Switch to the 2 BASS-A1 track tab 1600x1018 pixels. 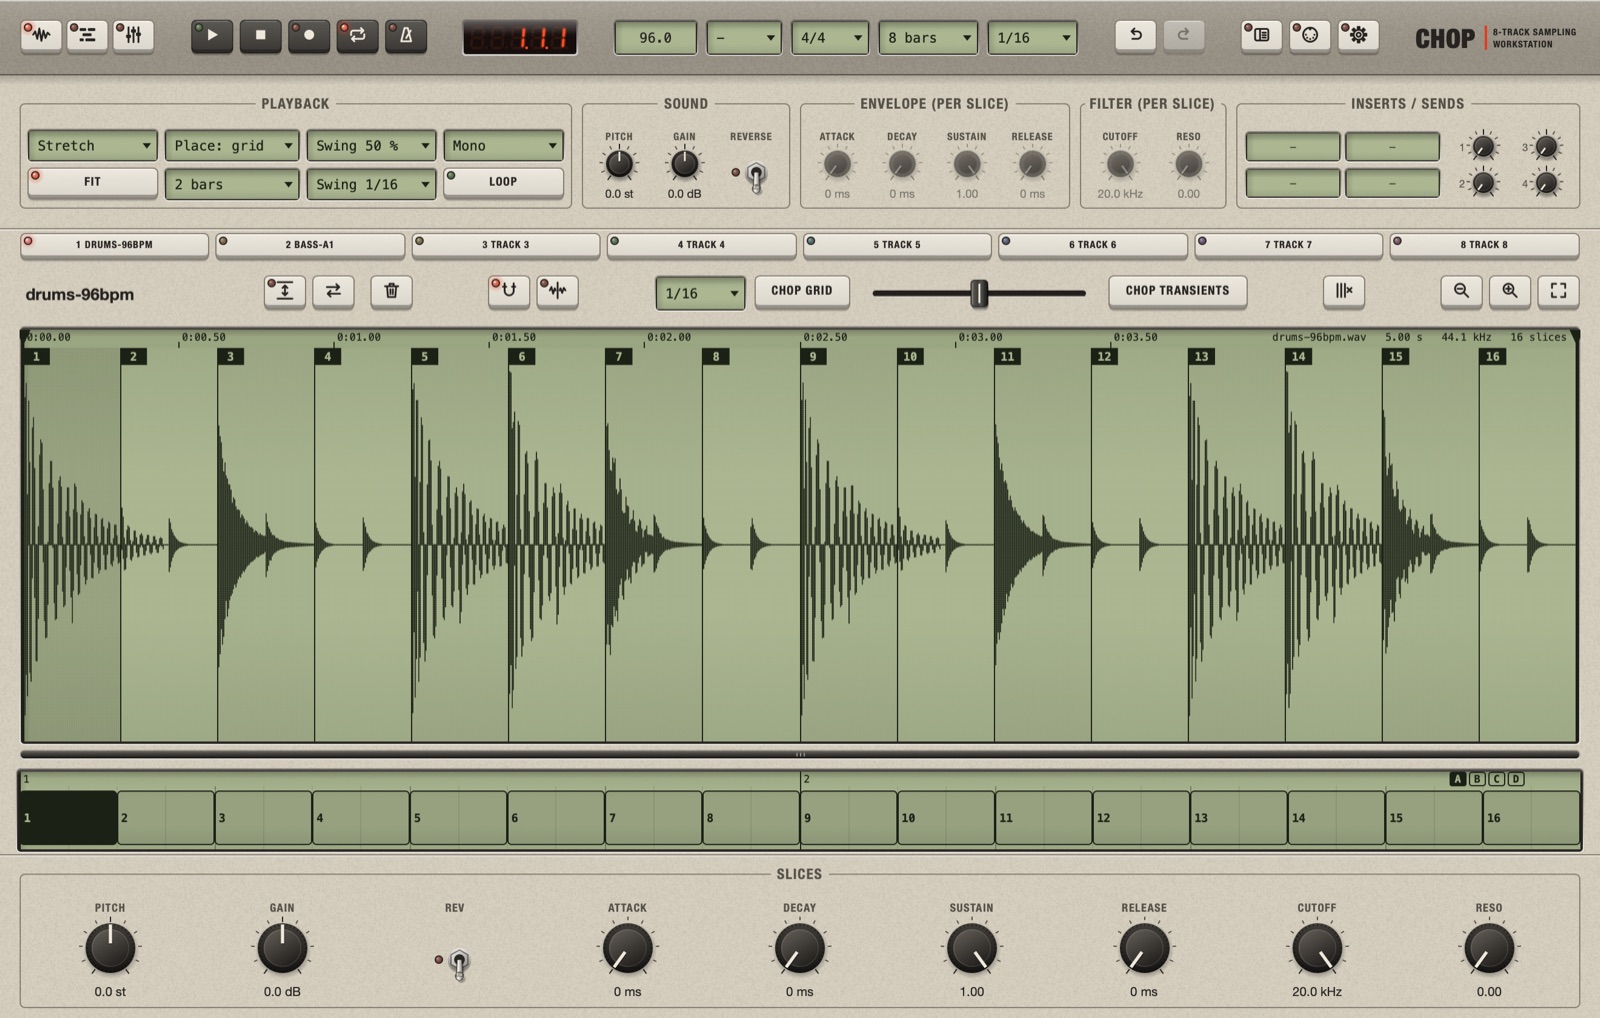[310, 245]
